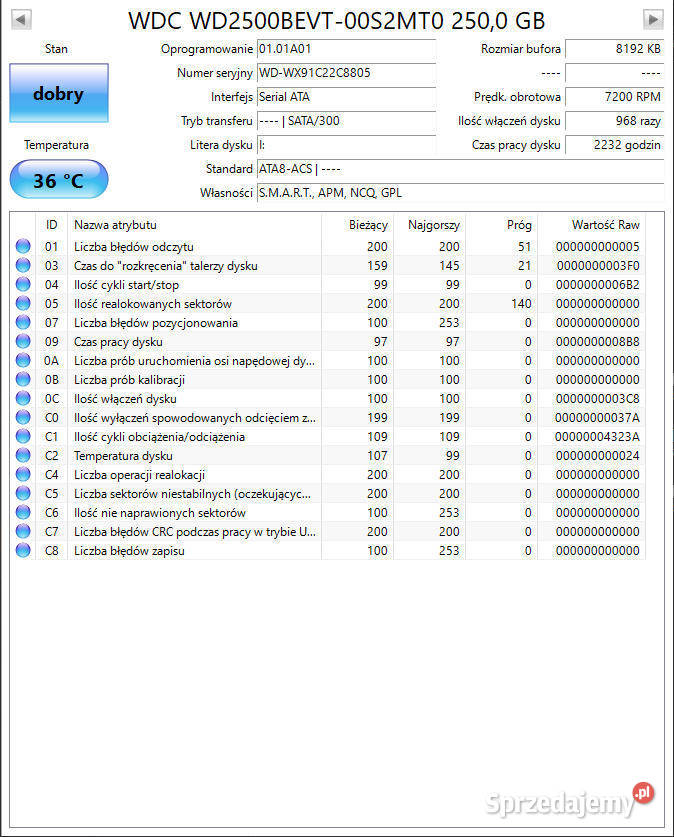Viewport: 674px width, 837px height.
Task: Click the Tryb transferu SATA/300 field
Action: pos(346,121)
